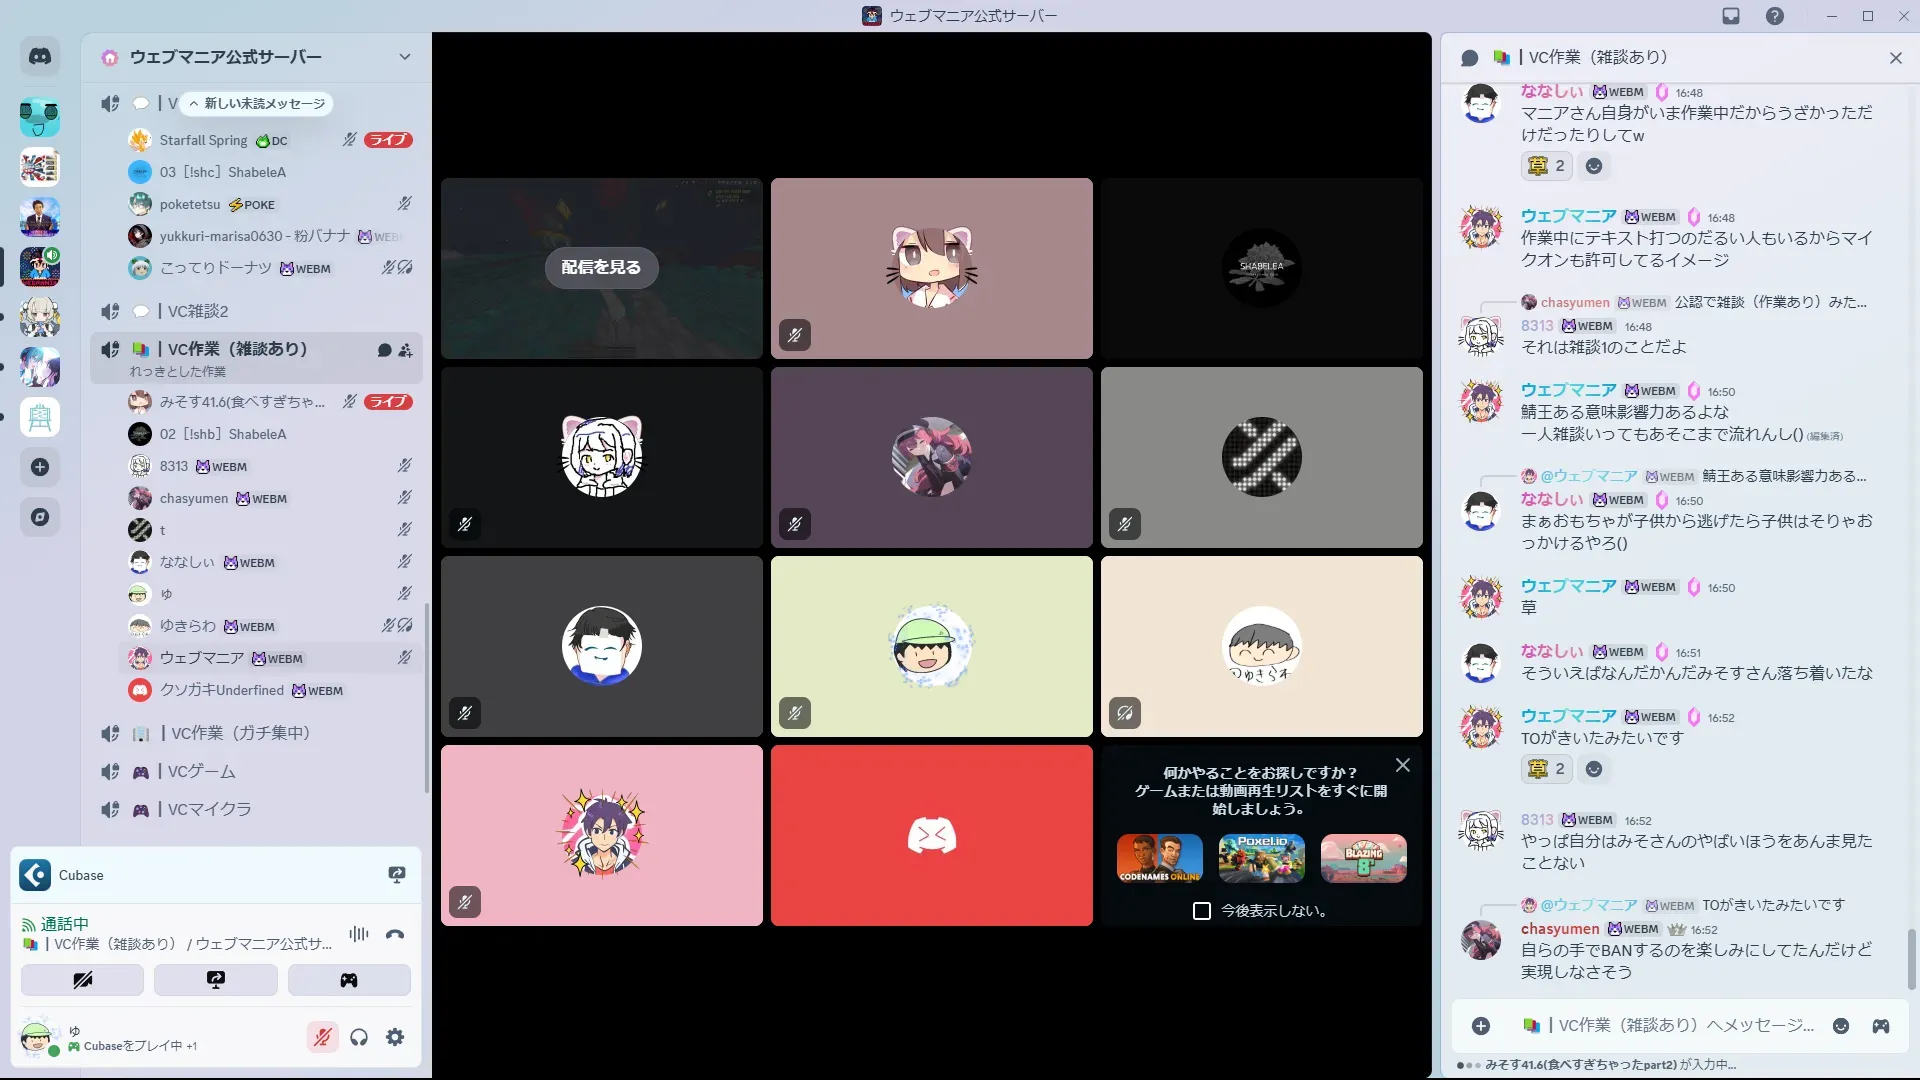This screenshot has width=1920, height=1080.
Task: Click the share screen button
Action: (x=216, y=980)
